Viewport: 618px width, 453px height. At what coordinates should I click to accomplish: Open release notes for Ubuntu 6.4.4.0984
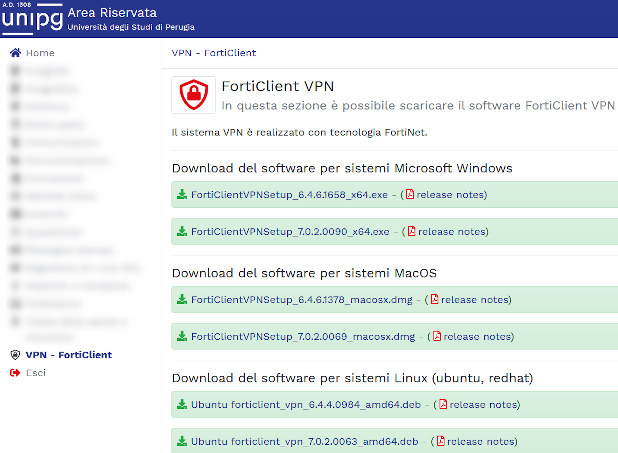[x=484, y=405]
